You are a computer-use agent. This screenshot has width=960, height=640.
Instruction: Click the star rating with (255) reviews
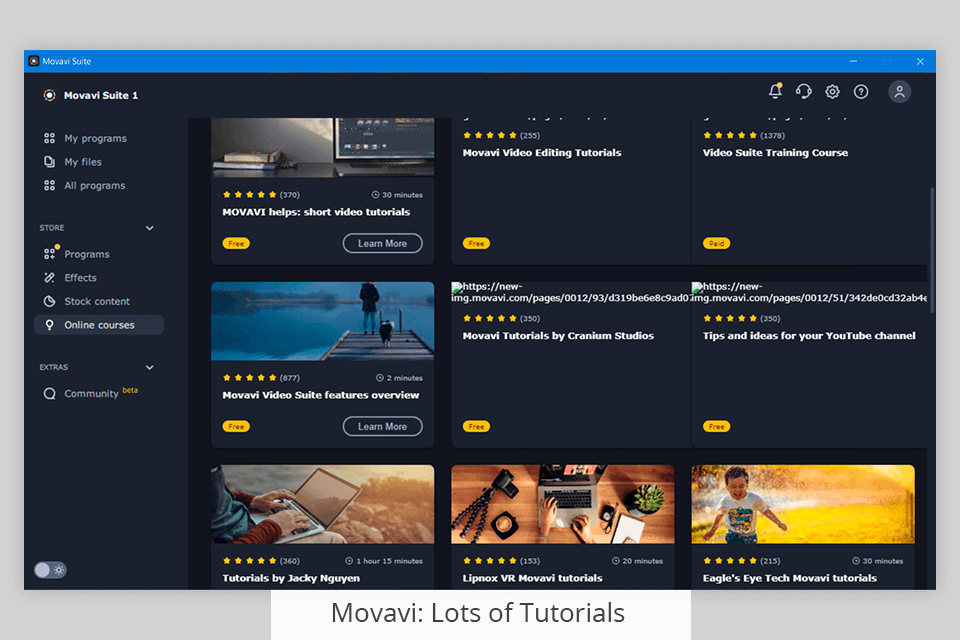tap(501, 135)
